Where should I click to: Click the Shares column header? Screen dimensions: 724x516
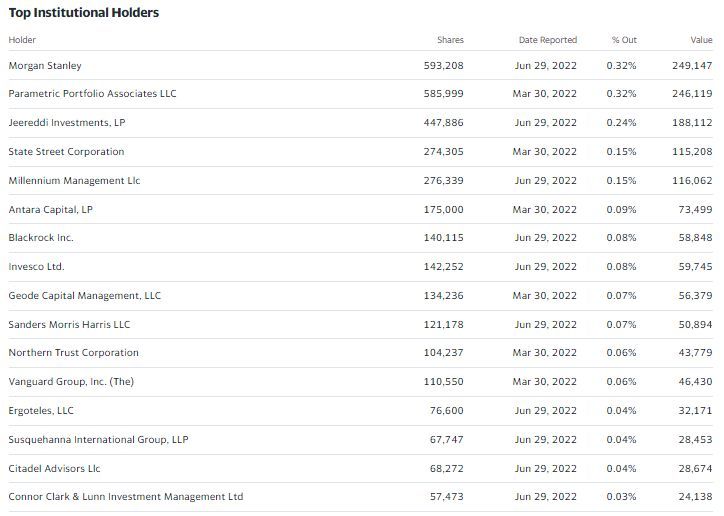coord(450,40)
